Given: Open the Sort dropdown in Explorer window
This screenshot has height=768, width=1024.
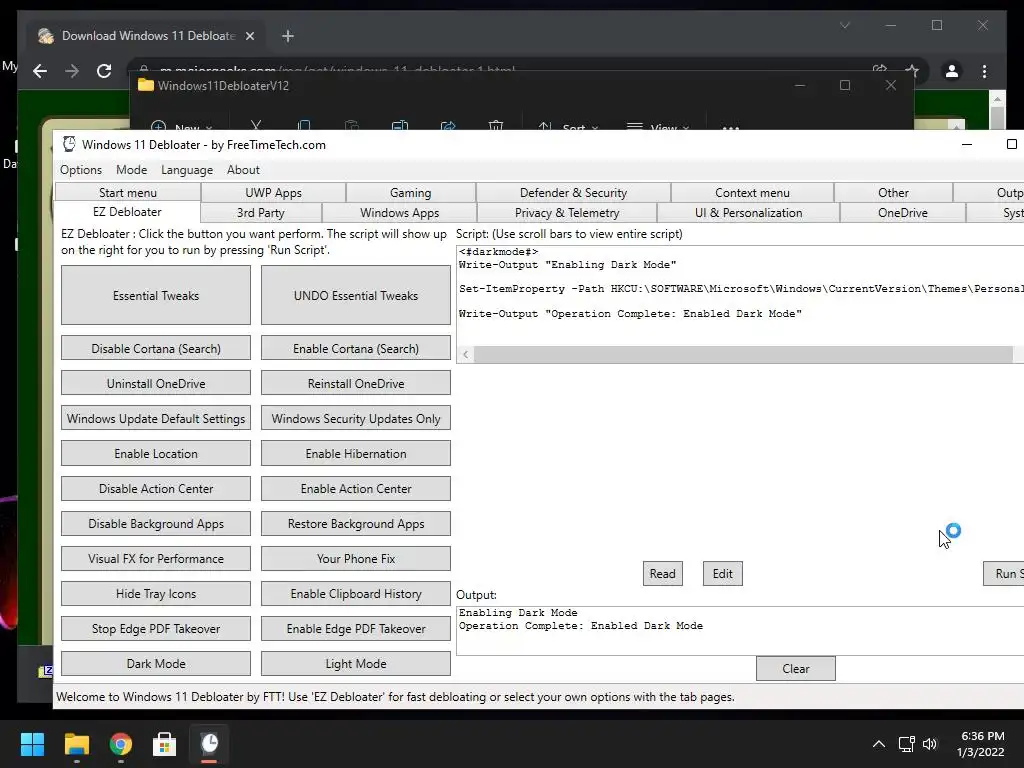Looking at the screenshot, I should pos(567,127).
